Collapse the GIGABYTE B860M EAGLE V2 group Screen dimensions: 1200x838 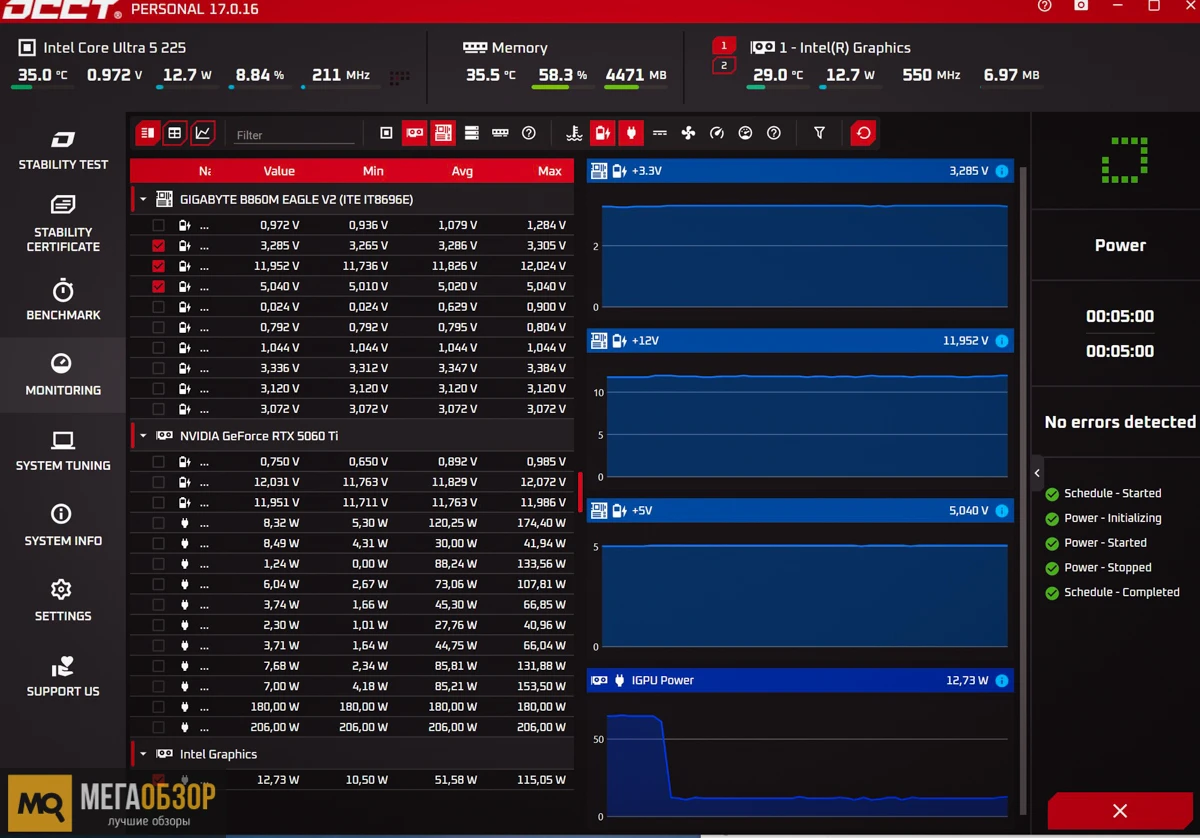(x=143, y=200)
